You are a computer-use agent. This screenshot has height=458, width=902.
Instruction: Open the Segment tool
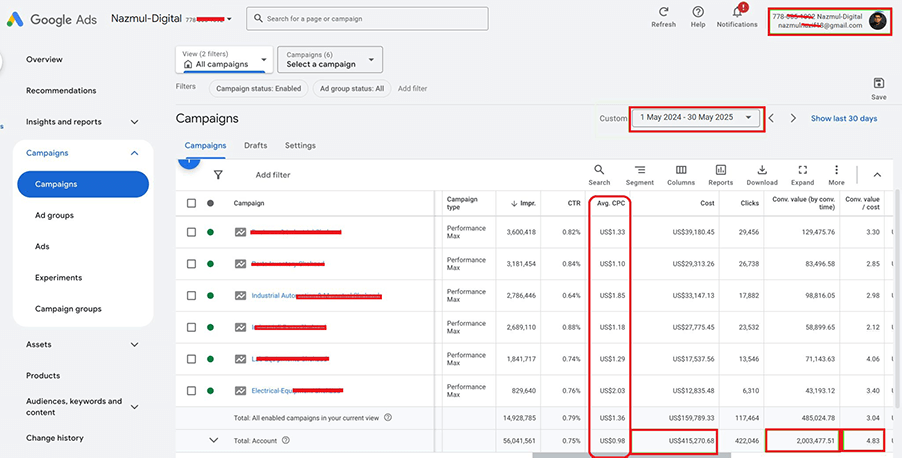[639, 170]
